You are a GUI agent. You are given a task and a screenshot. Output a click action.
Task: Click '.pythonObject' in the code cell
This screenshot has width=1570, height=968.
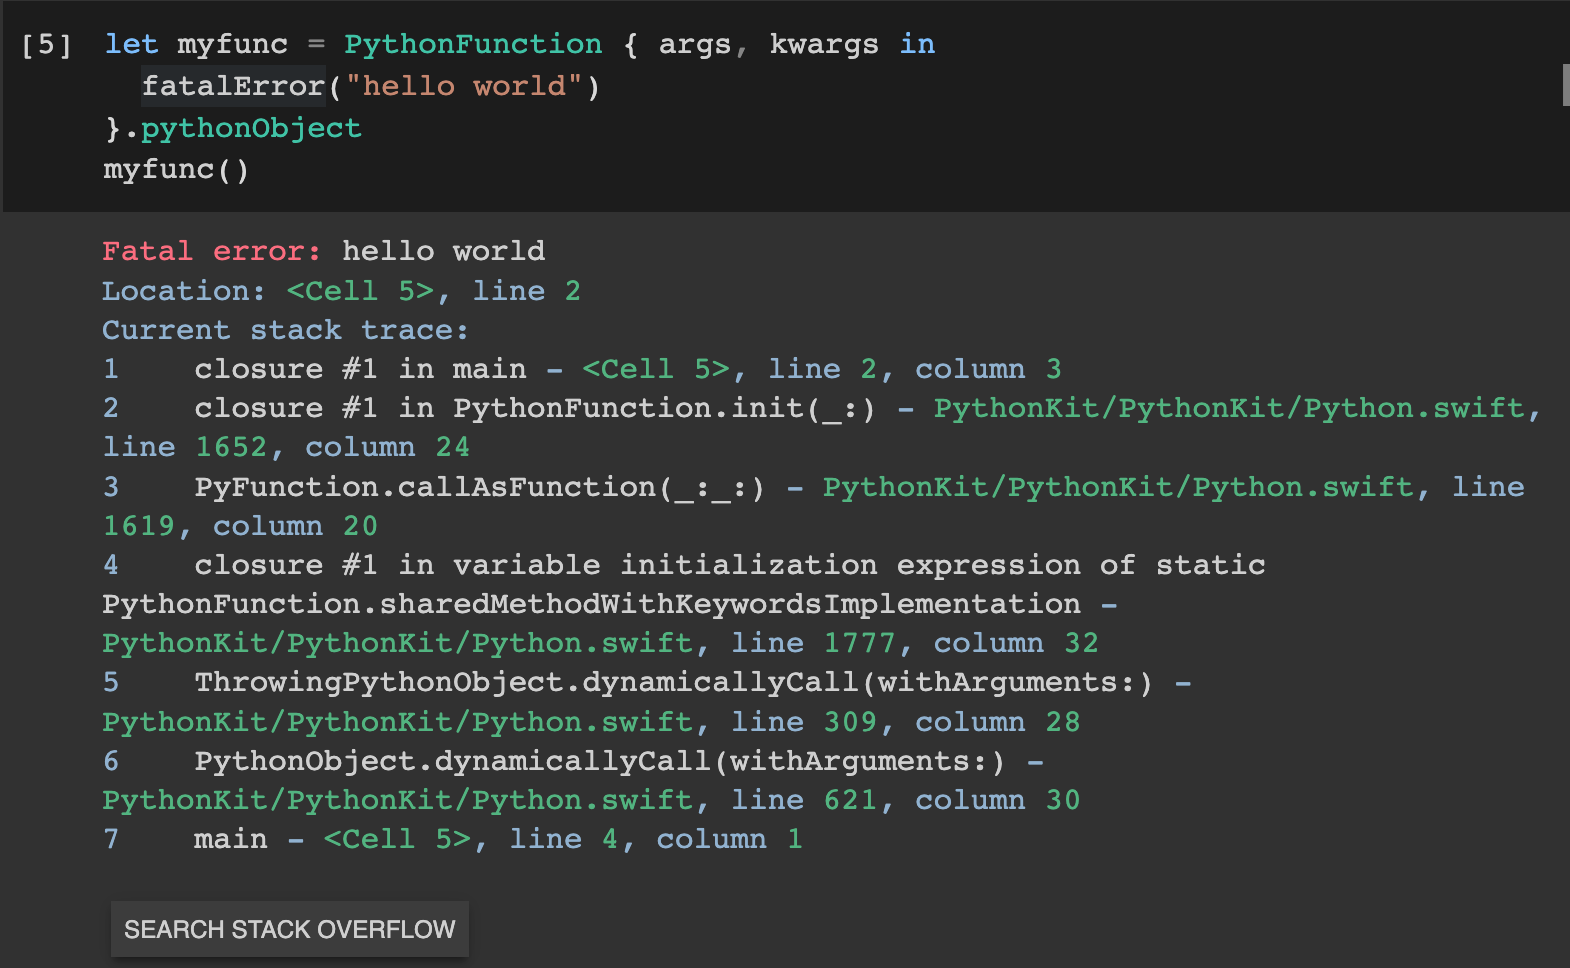tap(243, 129)
